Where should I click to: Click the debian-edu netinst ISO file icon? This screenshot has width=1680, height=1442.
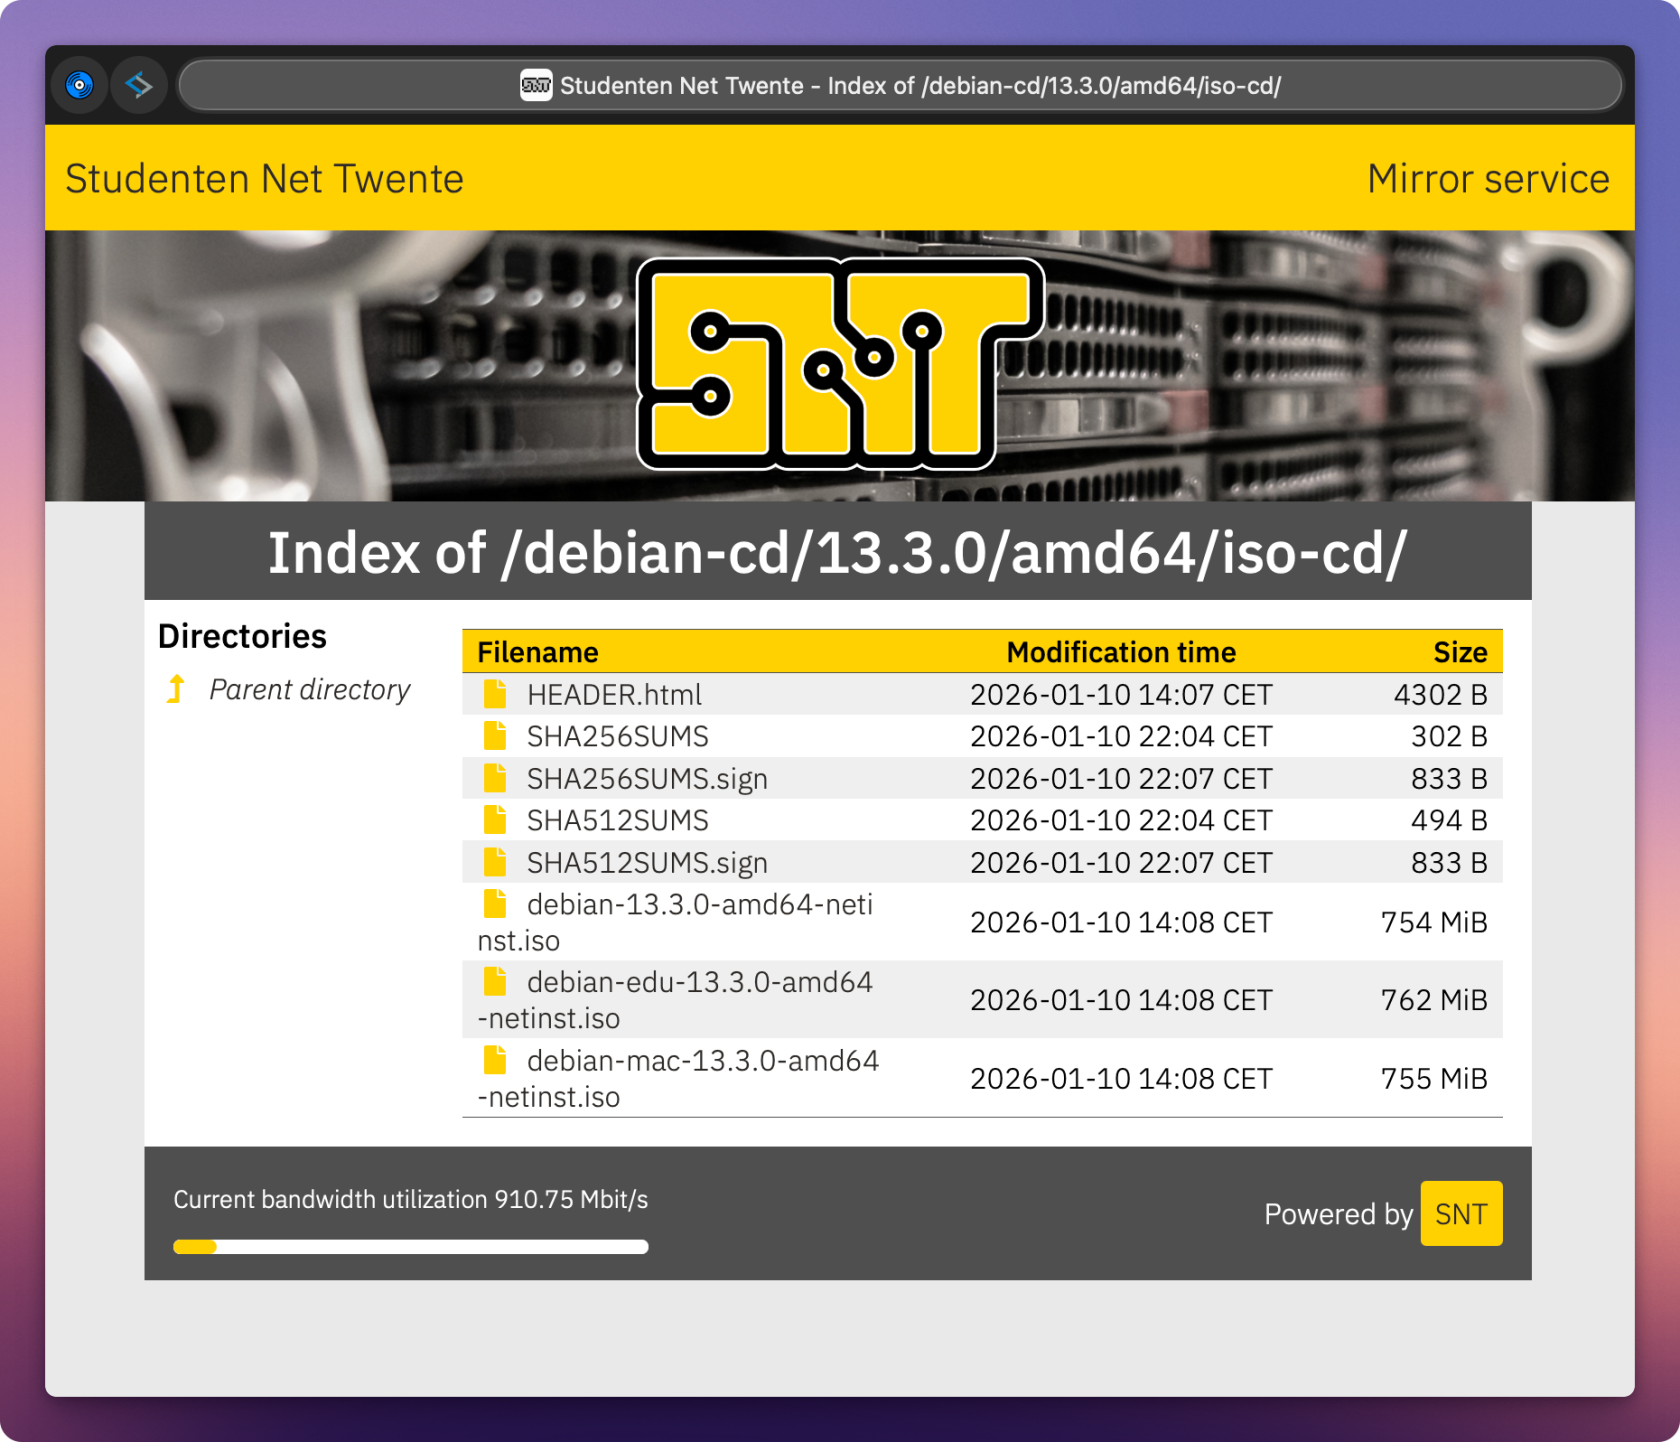click(x=494, y=982)
